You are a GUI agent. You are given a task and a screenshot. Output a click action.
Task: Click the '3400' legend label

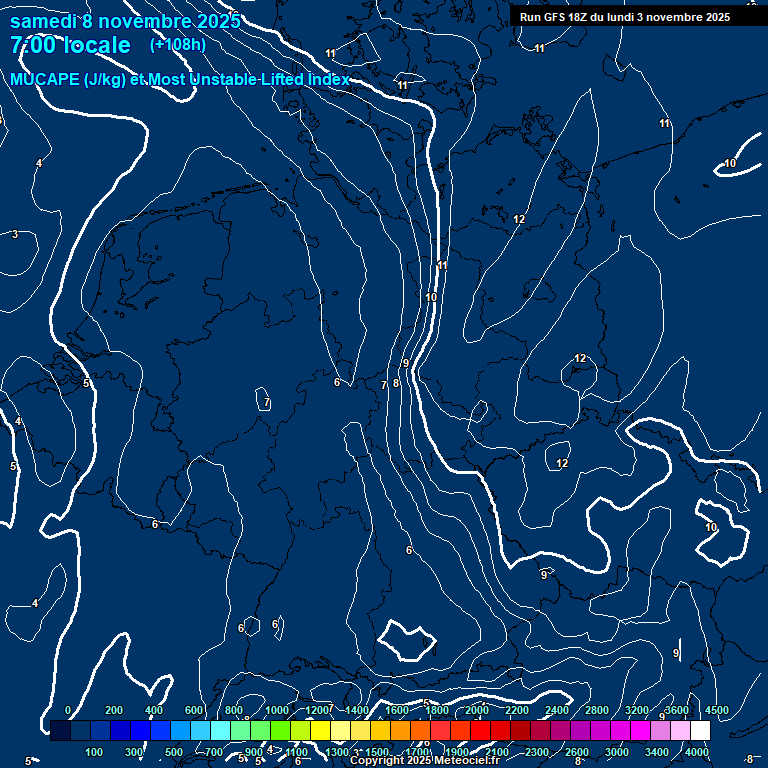point(657,752)
